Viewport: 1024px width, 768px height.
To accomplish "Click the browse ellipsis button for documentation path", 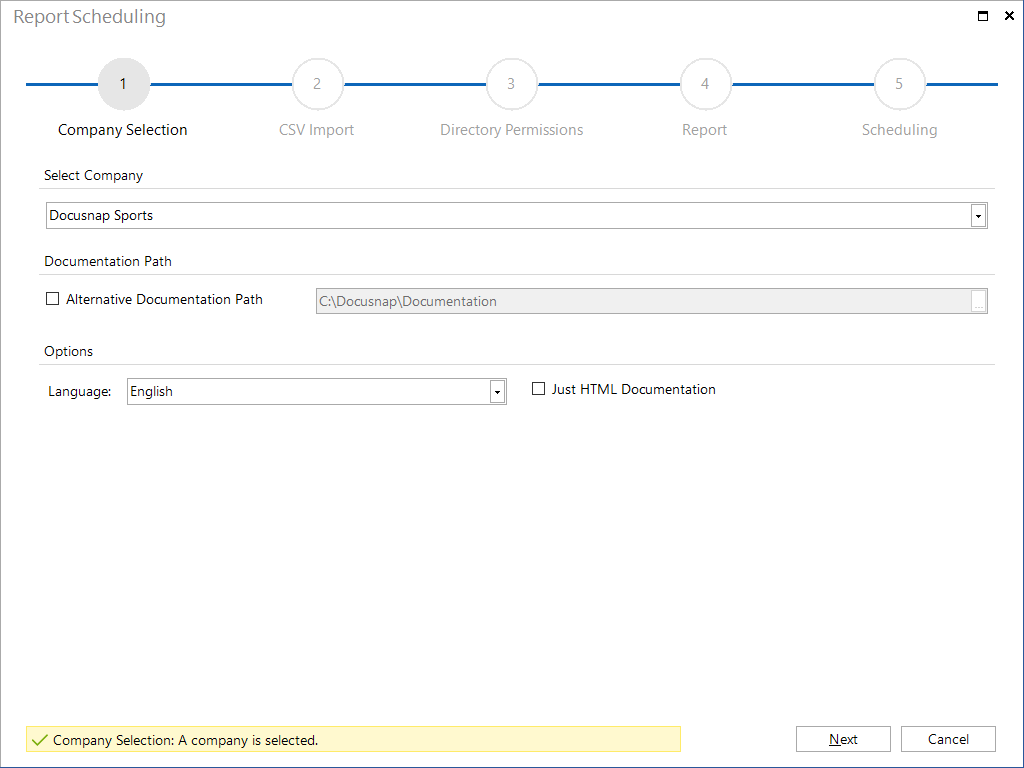I will pyautogui.click(x=978, y=301).
